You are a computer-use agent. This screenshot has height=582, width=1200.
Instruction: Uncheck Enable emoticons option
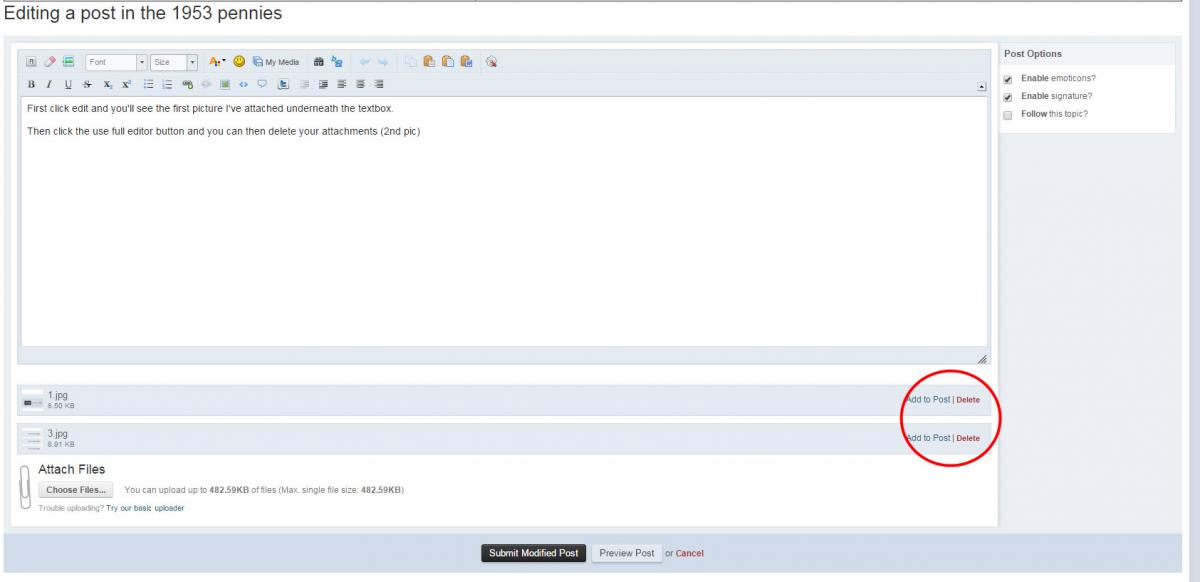point(1008,79)
